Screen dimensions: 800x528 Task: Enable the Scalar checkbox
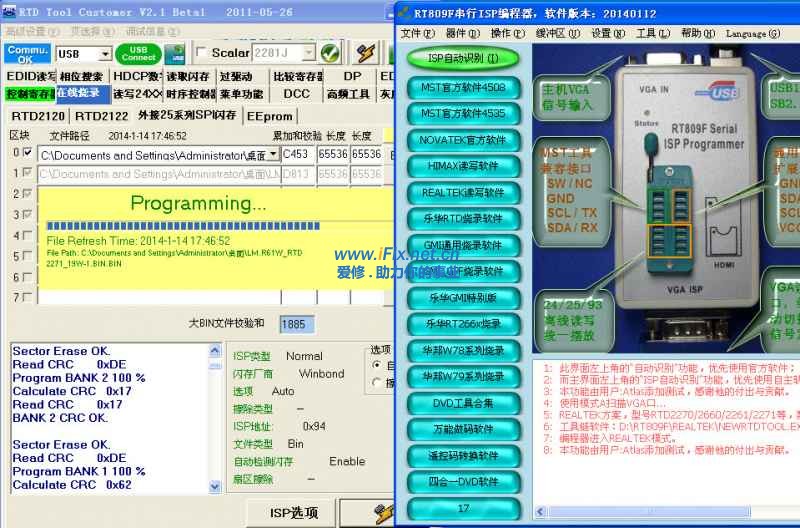click(201, 52)
